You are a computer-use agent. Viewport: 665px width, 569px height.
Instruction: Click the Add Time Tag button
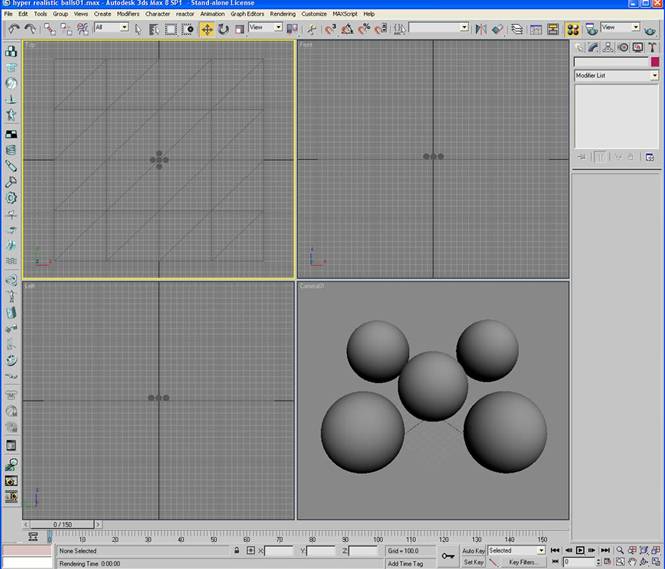click(x=405, y=563)
